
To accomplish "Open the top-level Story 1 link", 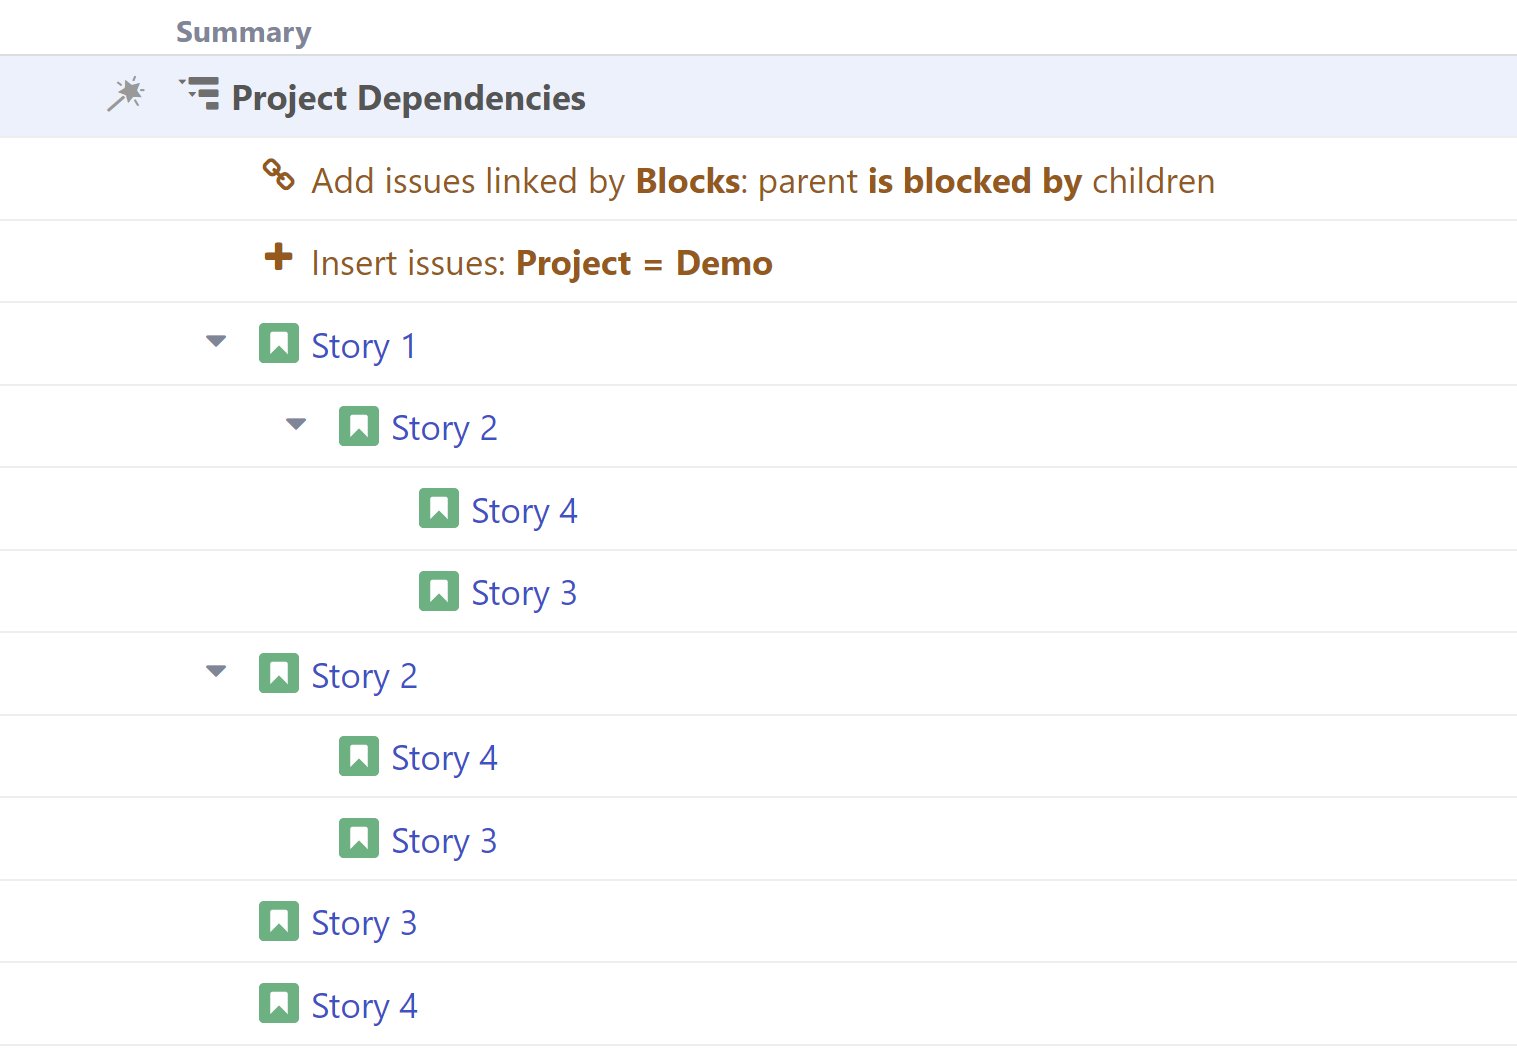I will point(363,346).
